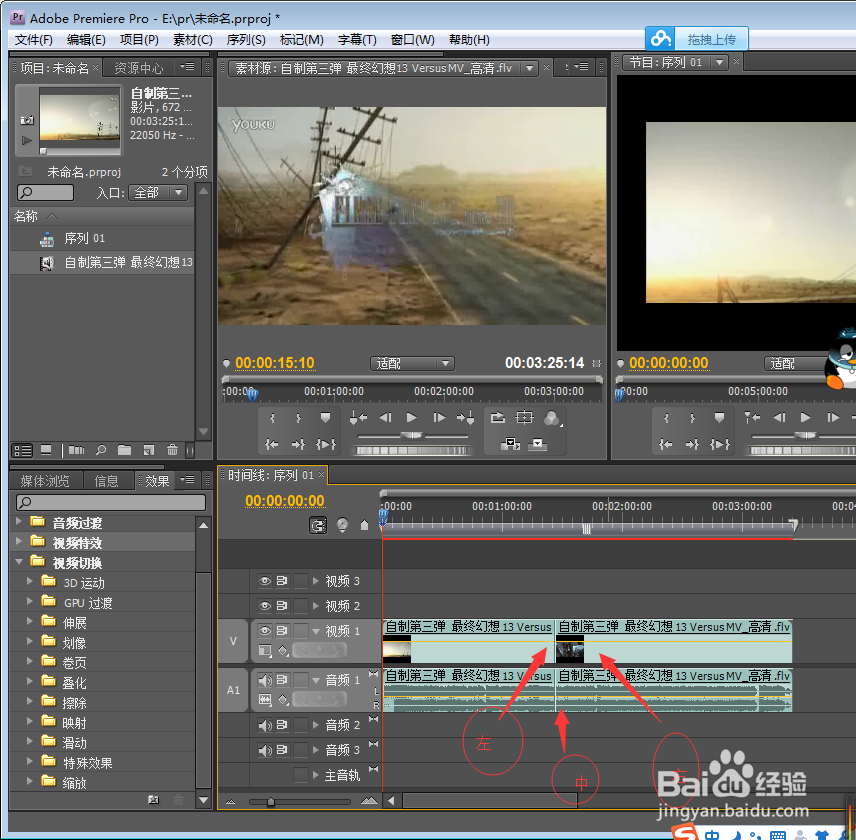Click Set Encore chapter marker icon in timeline

coord(342,525)
